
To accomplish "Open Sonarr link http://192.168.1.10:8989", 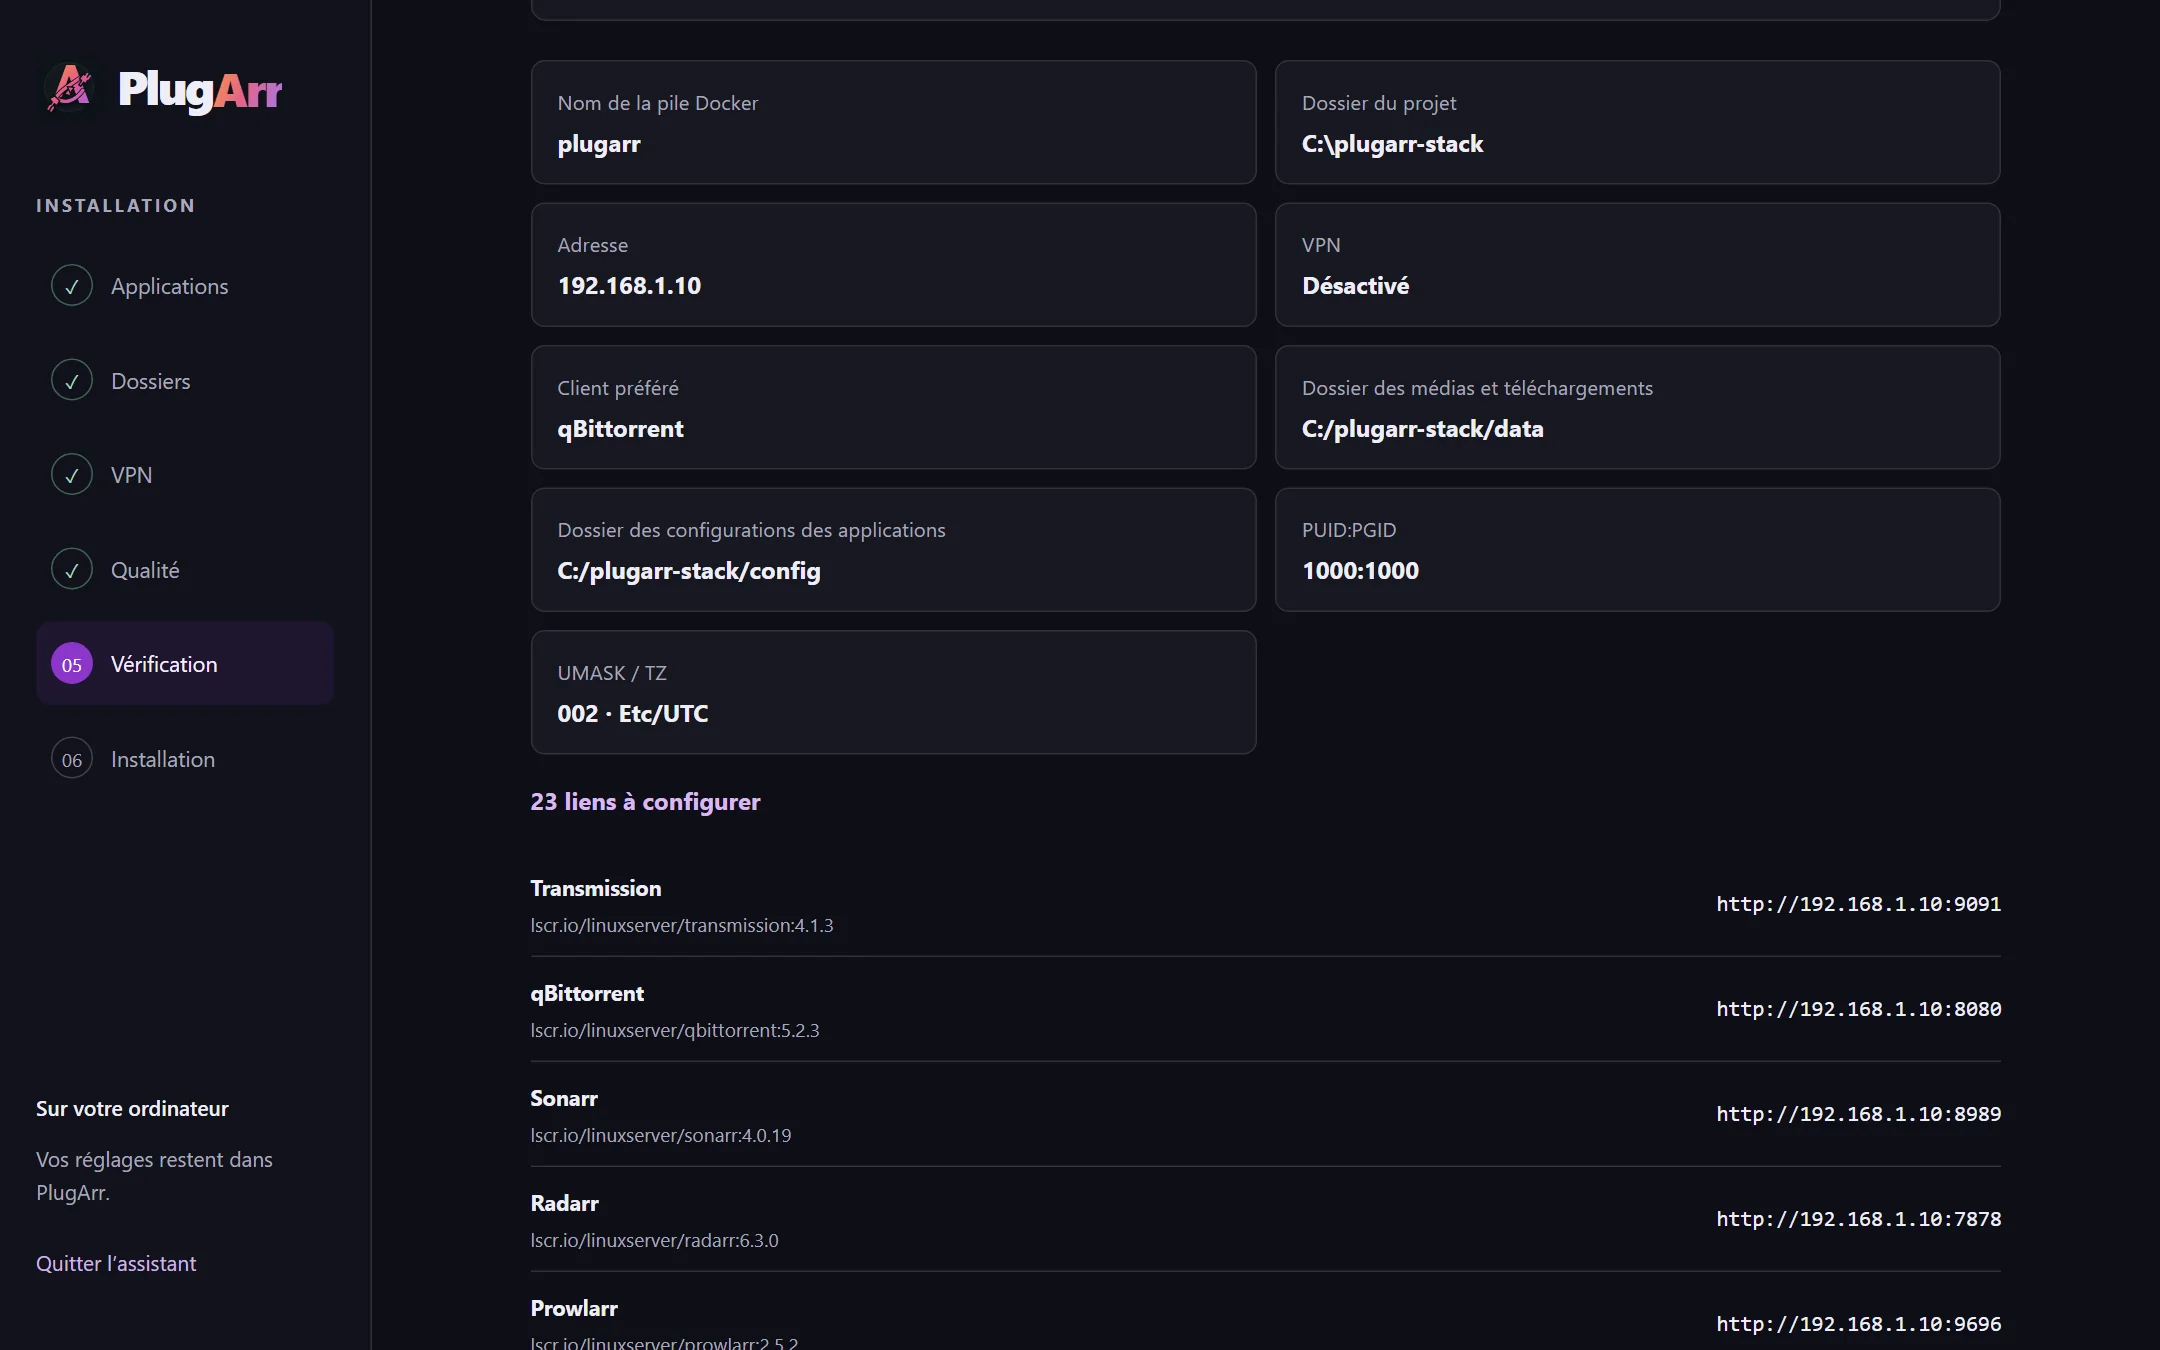I will (1859, 1114).
